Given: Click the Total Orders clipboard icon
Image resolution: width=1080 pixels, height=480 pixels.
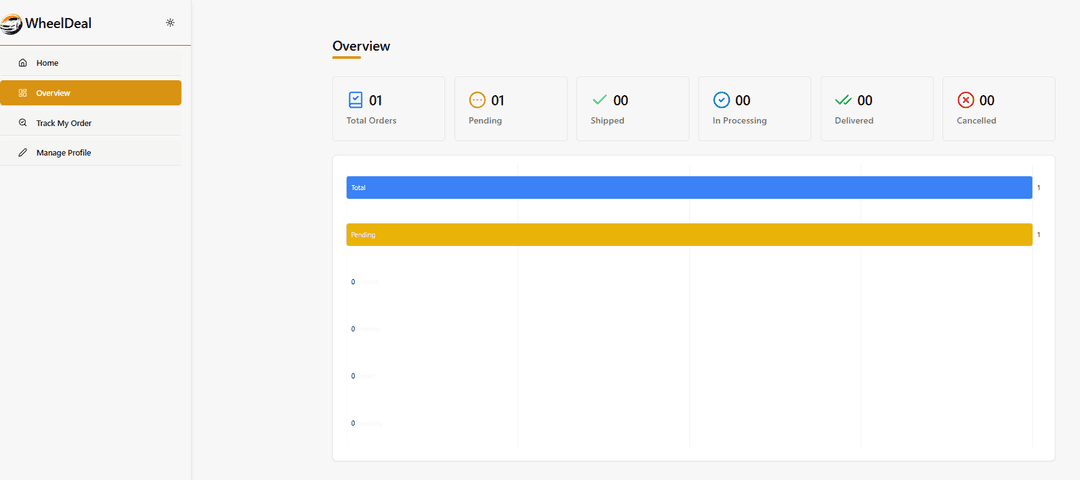Looking at the screenshot, I should point(355,100).
